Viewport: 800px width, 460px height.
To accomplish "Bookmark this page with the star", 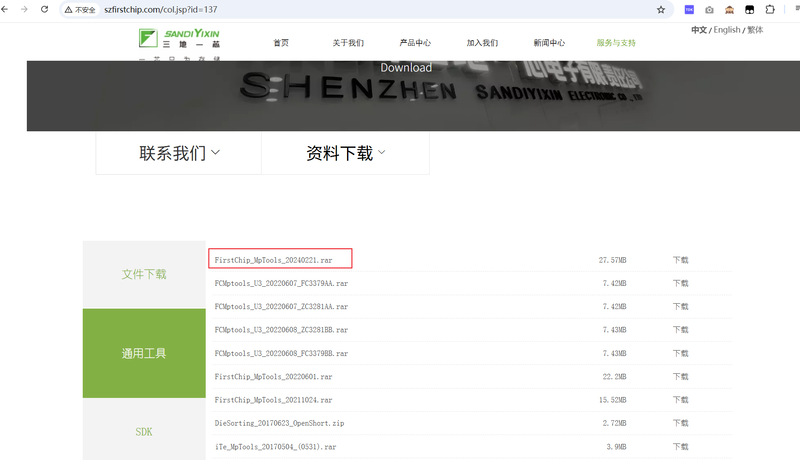I will pos(661,10).
